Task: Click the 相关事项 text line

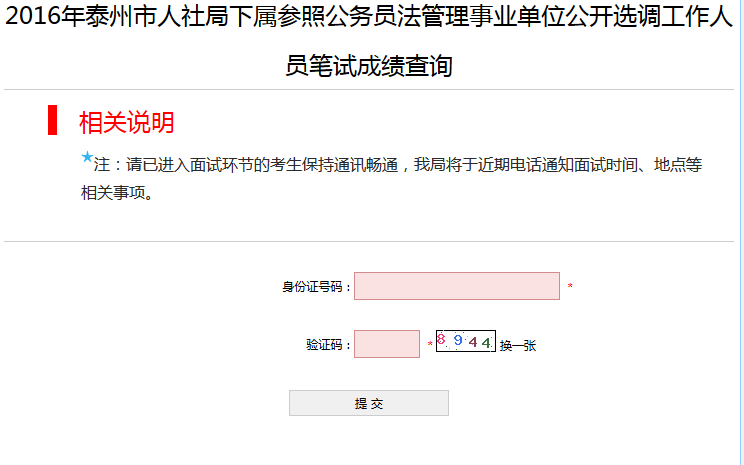Action: [116, 193]
